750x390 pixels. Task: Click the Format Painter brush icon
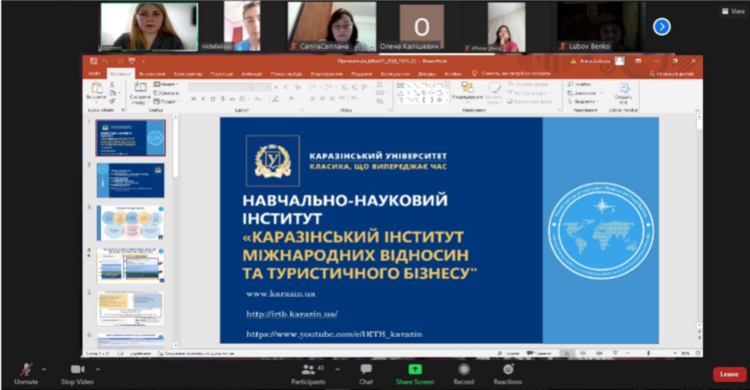[x=112, y=101]
